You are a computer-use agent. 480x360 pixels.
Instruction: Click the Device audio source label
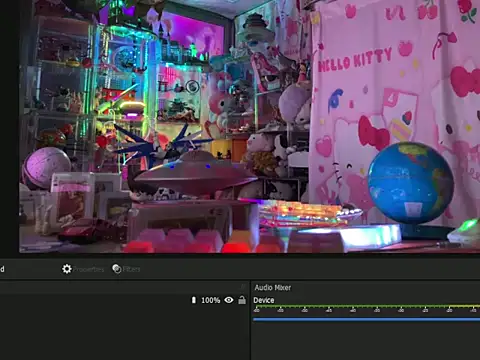click(264, 300)
